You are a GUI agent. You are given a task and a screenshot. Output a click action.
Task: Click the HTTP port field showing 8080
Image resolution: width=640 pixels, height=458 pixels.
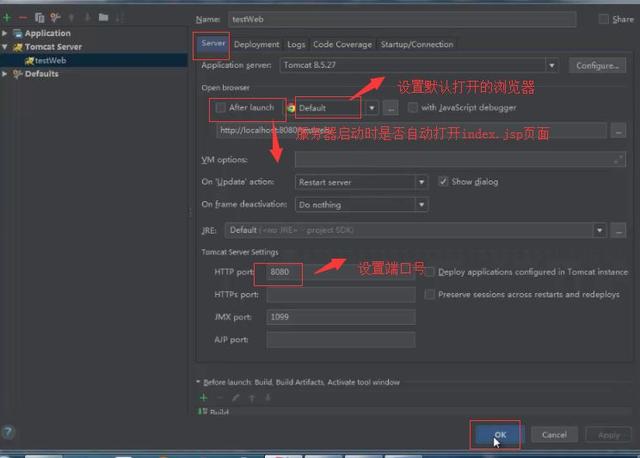click(341, 272)
